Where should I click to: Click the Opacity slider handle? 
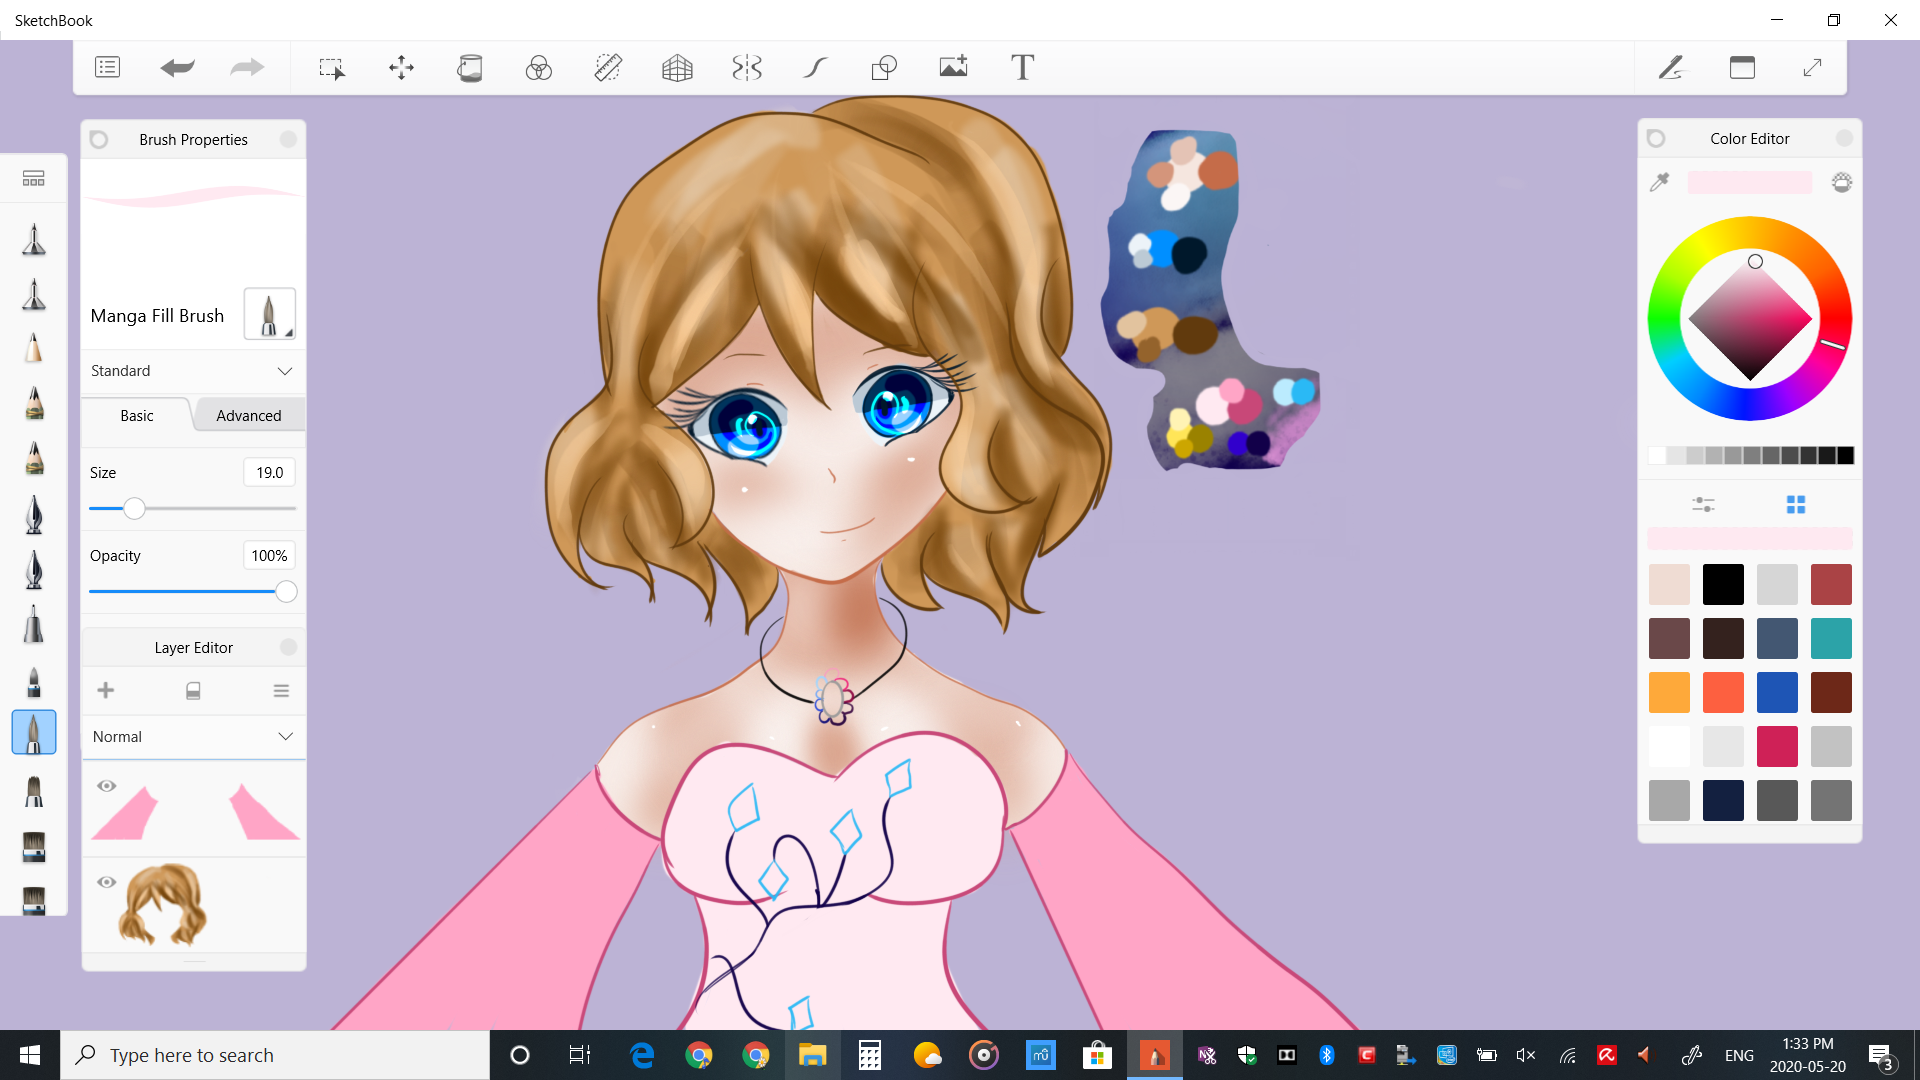(286, 592)
